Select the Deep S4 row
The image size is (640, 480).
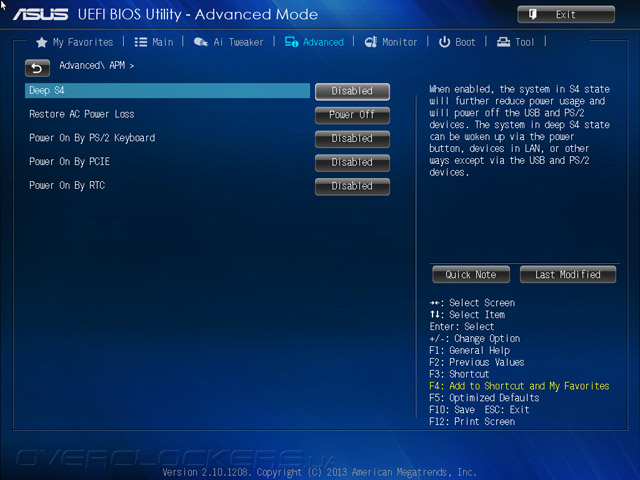pos(167,91)
